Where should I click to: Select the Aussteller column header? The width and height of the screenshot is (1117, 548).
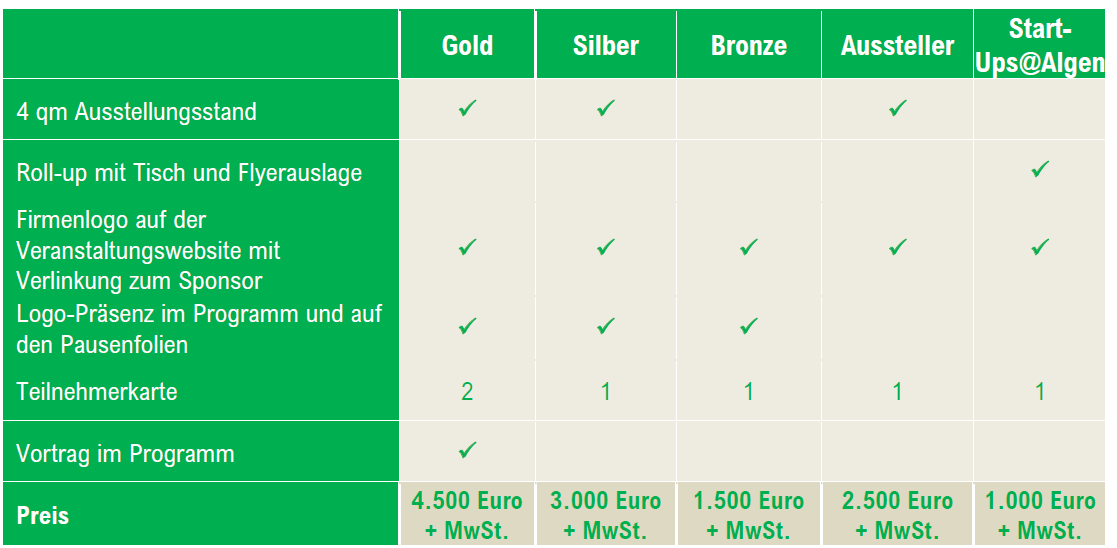point(898,46)
